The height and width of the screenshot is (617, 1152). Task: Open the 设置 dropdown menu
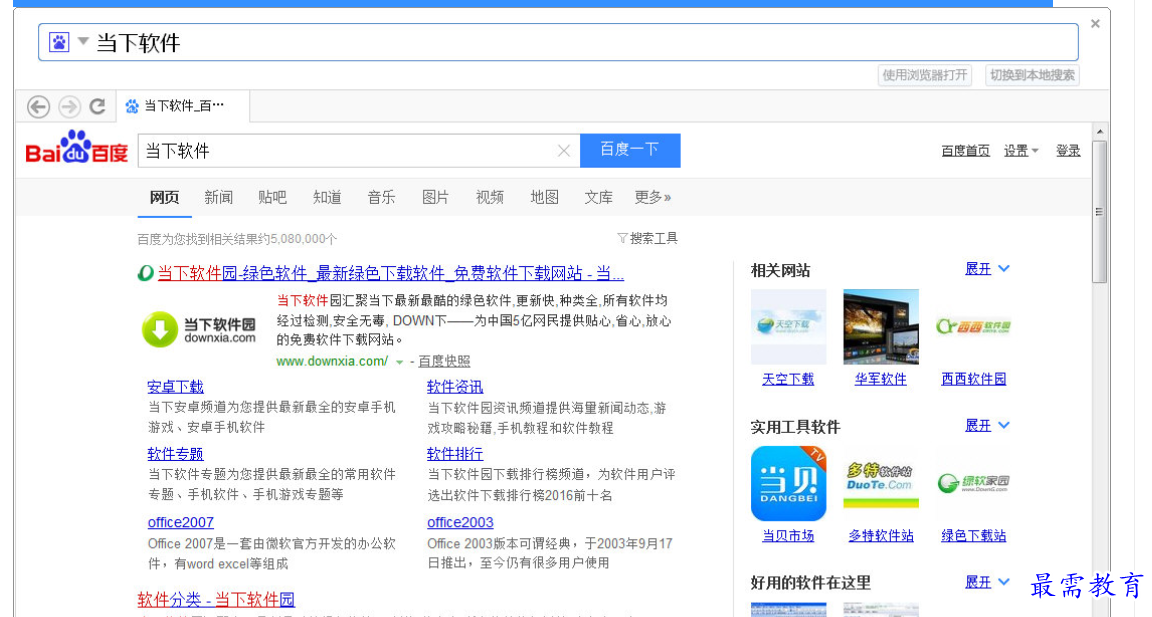pyautogui.click(x=1021, y=151)
